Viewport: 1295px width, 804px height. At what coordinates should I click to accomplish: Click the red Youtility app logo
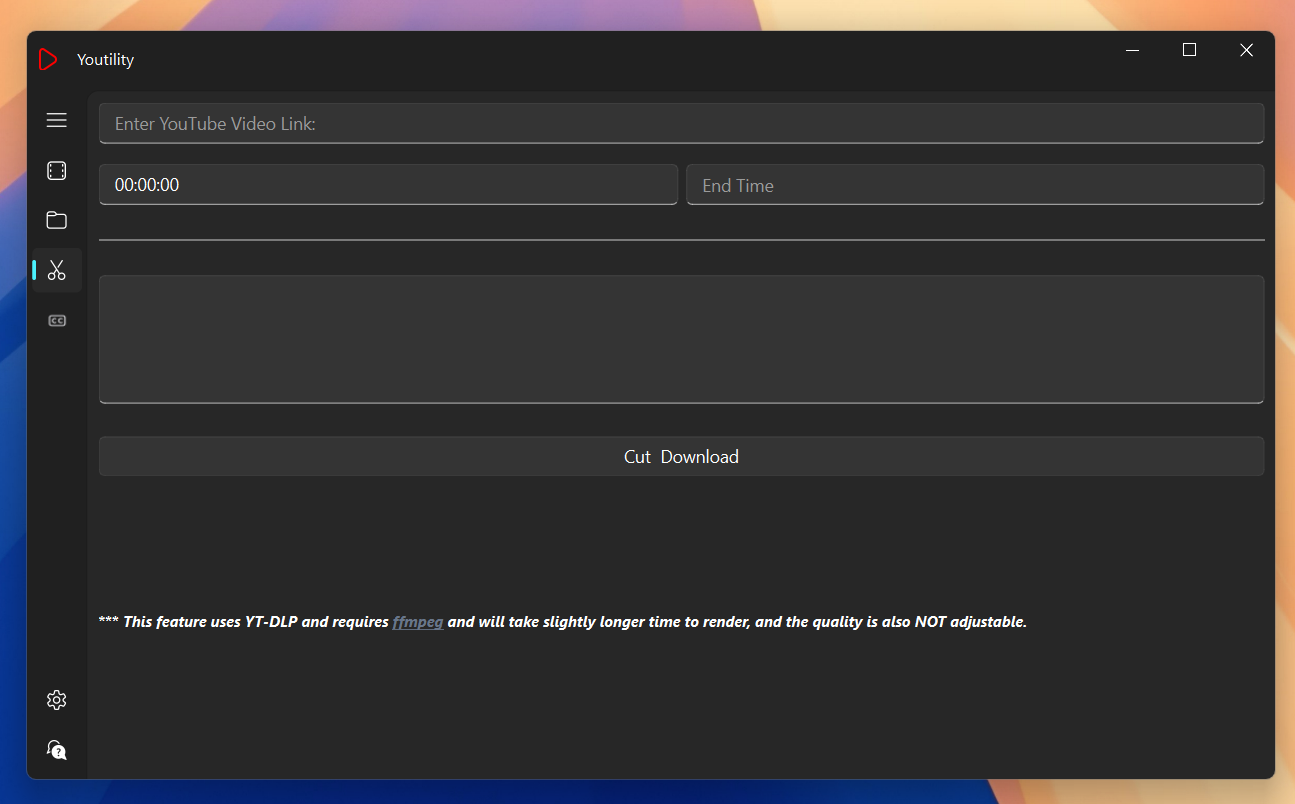[x=48, y=59]
